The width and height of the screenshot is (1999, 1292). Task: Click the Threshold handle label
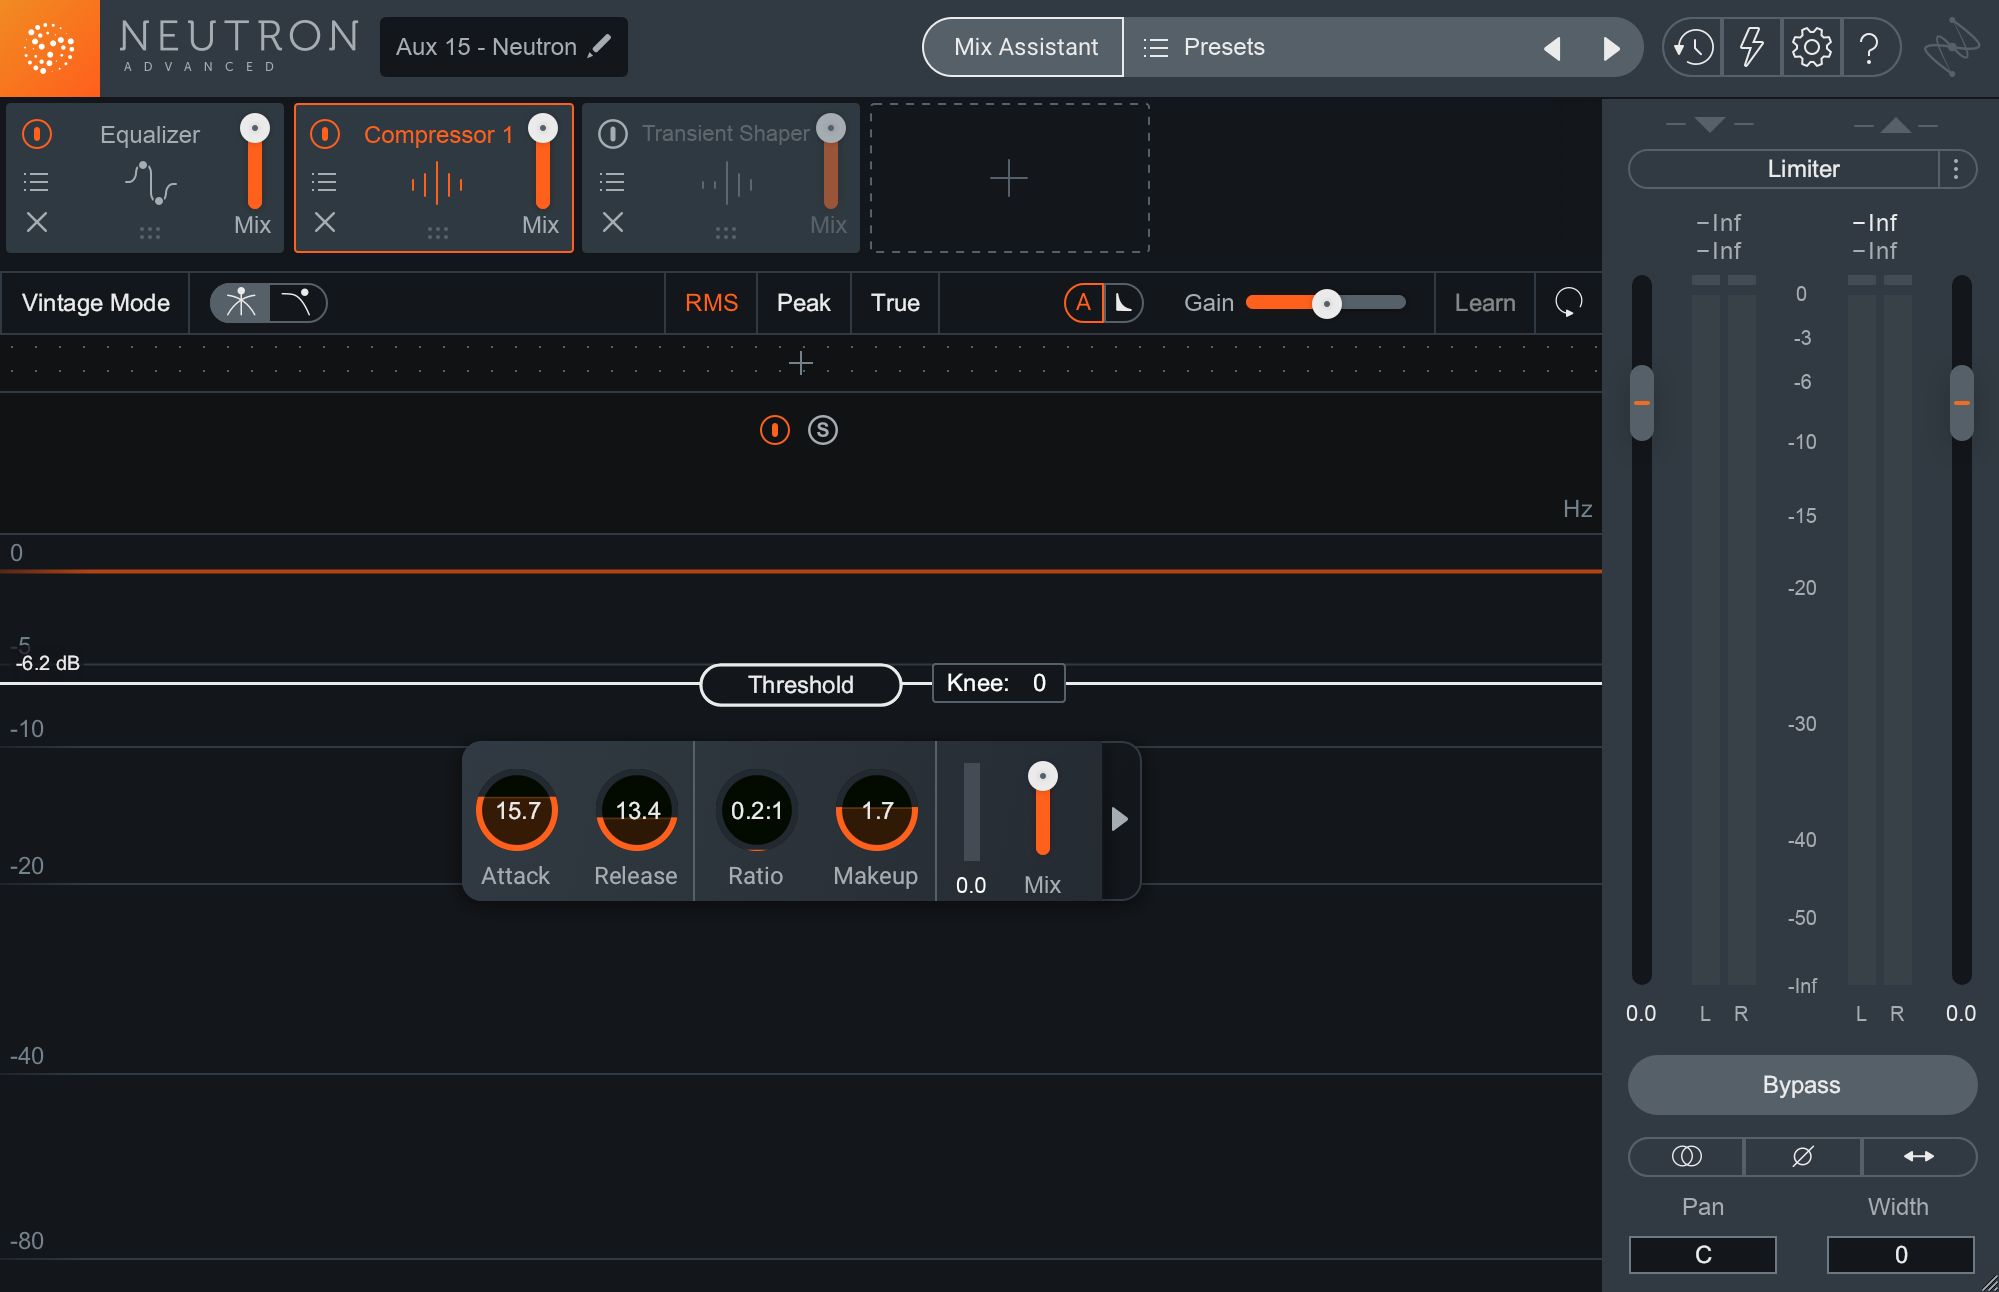tap(801, 685)
